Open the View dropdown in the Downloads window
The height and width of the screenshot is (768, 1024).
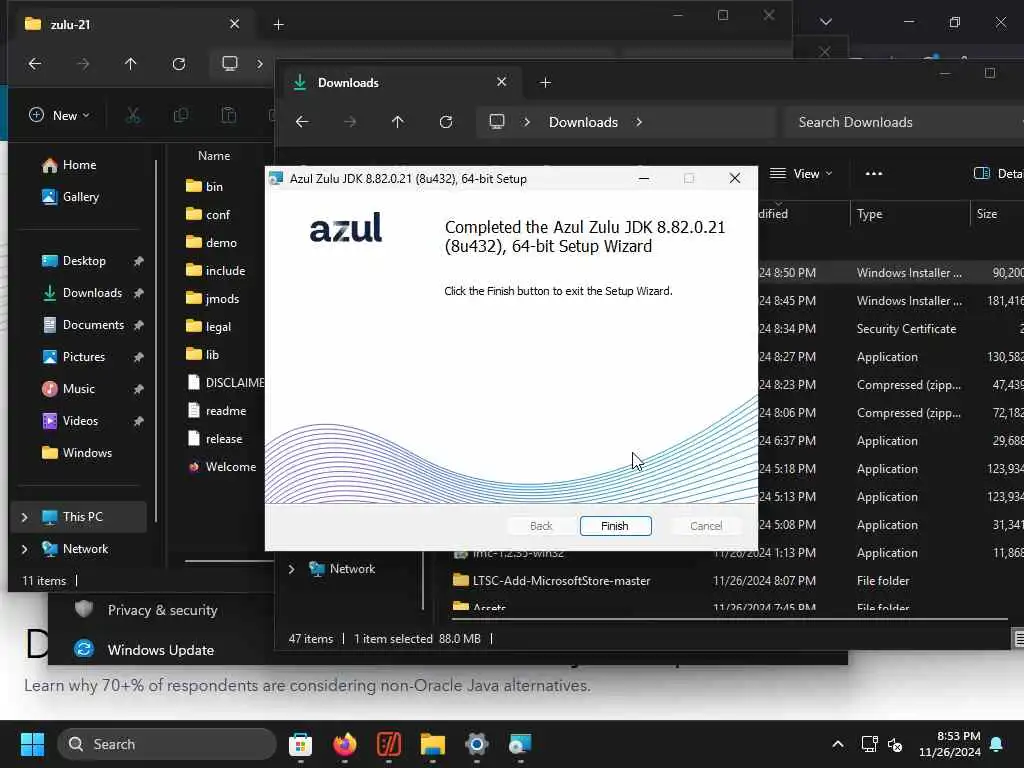coord(801,174)
